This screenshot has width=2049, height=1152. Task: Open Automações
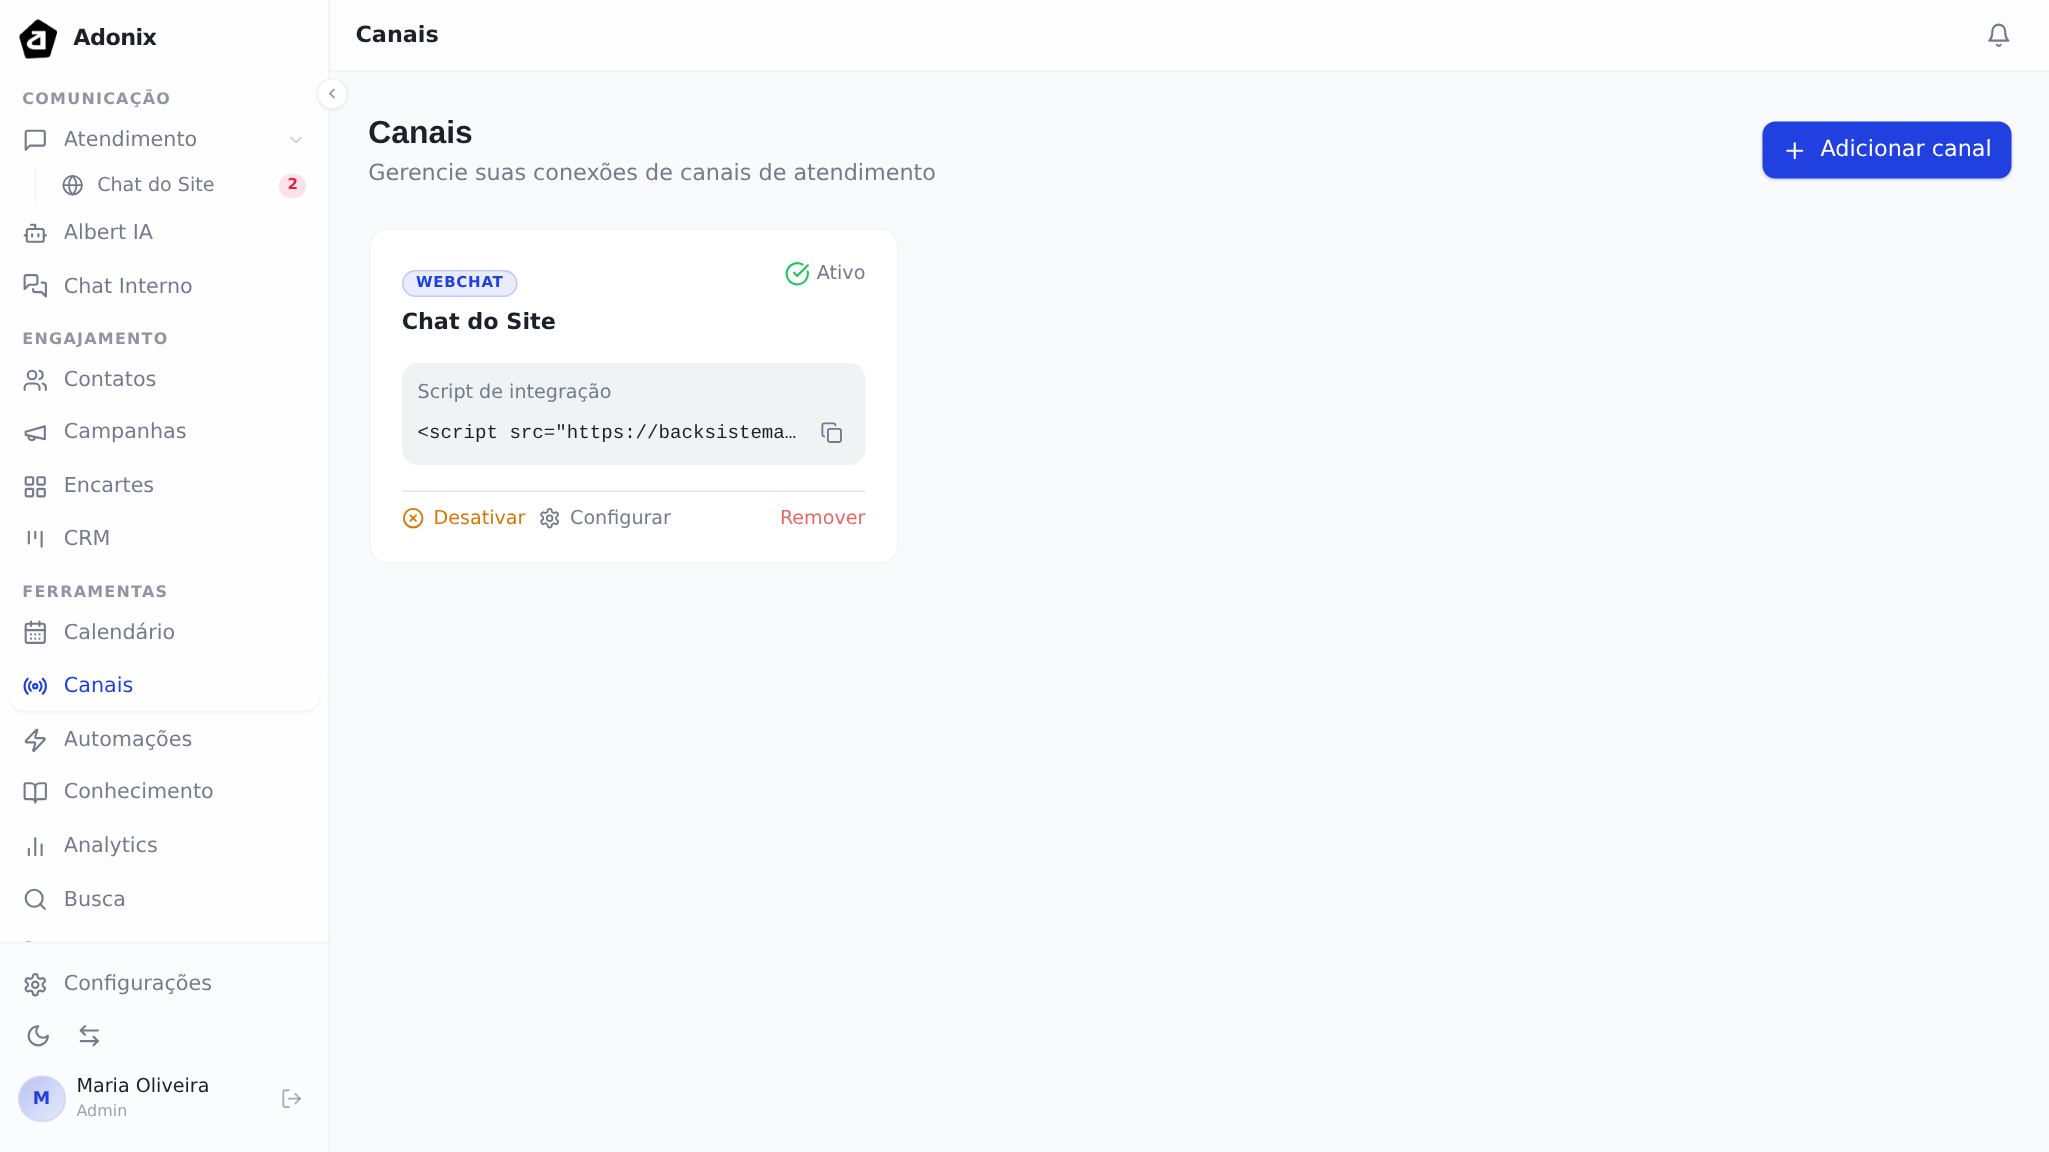pos(164,739)
